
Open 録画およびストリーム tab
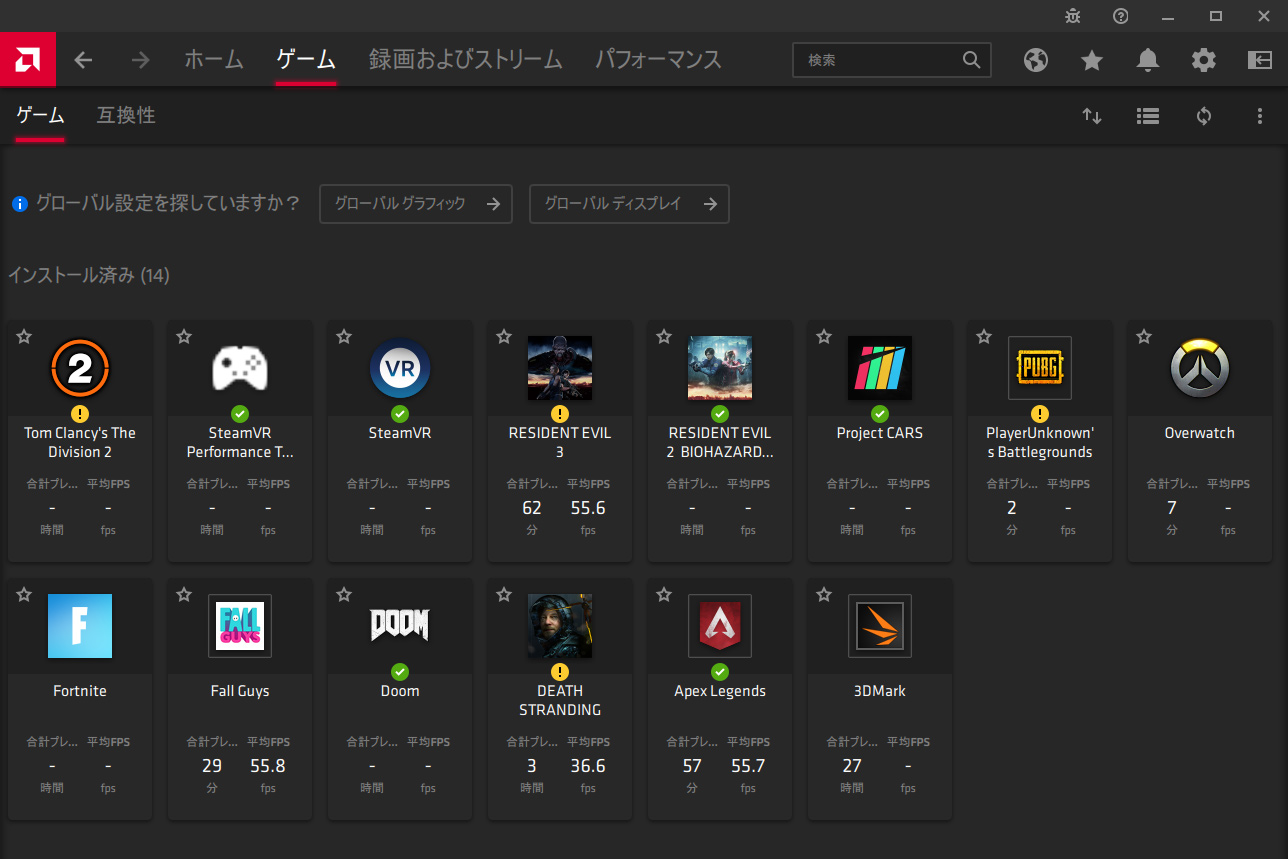pyautogui.click(x=465, y=60)
